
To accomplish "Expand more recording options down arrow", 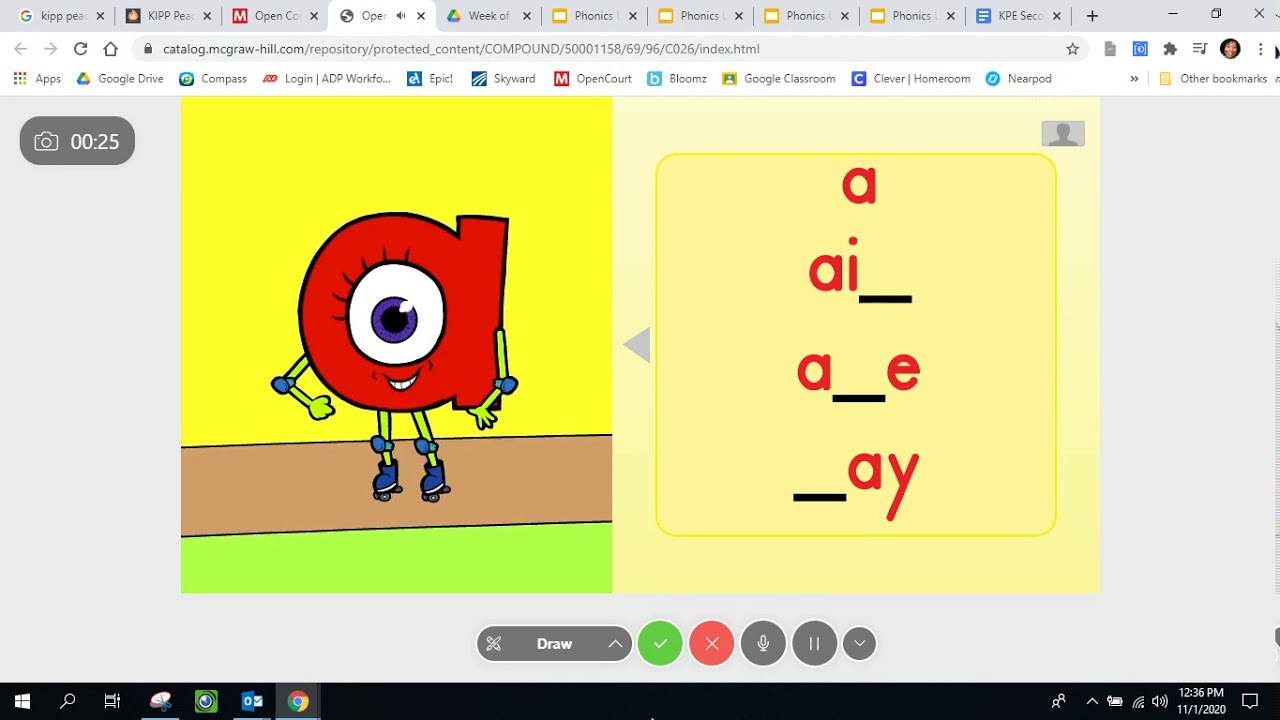I will 860,644.
